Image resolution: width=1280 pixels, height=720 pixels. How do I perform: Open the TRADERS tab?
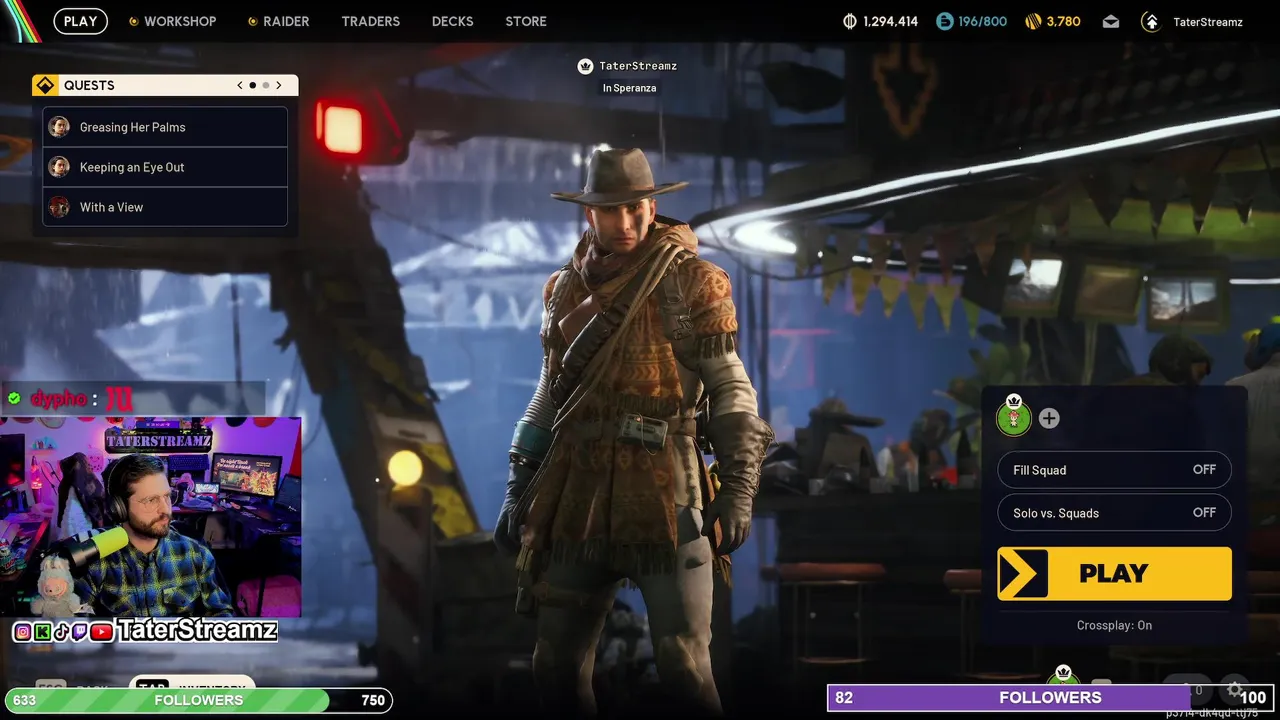tap(370, 21)
